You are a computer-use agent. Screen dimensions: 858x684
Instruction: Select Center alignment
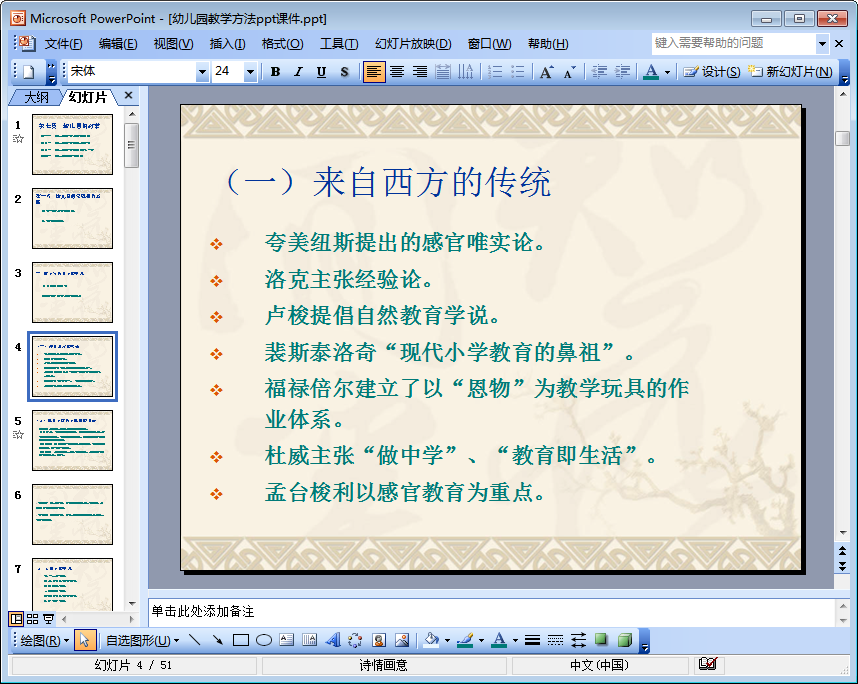coord(397,72)
